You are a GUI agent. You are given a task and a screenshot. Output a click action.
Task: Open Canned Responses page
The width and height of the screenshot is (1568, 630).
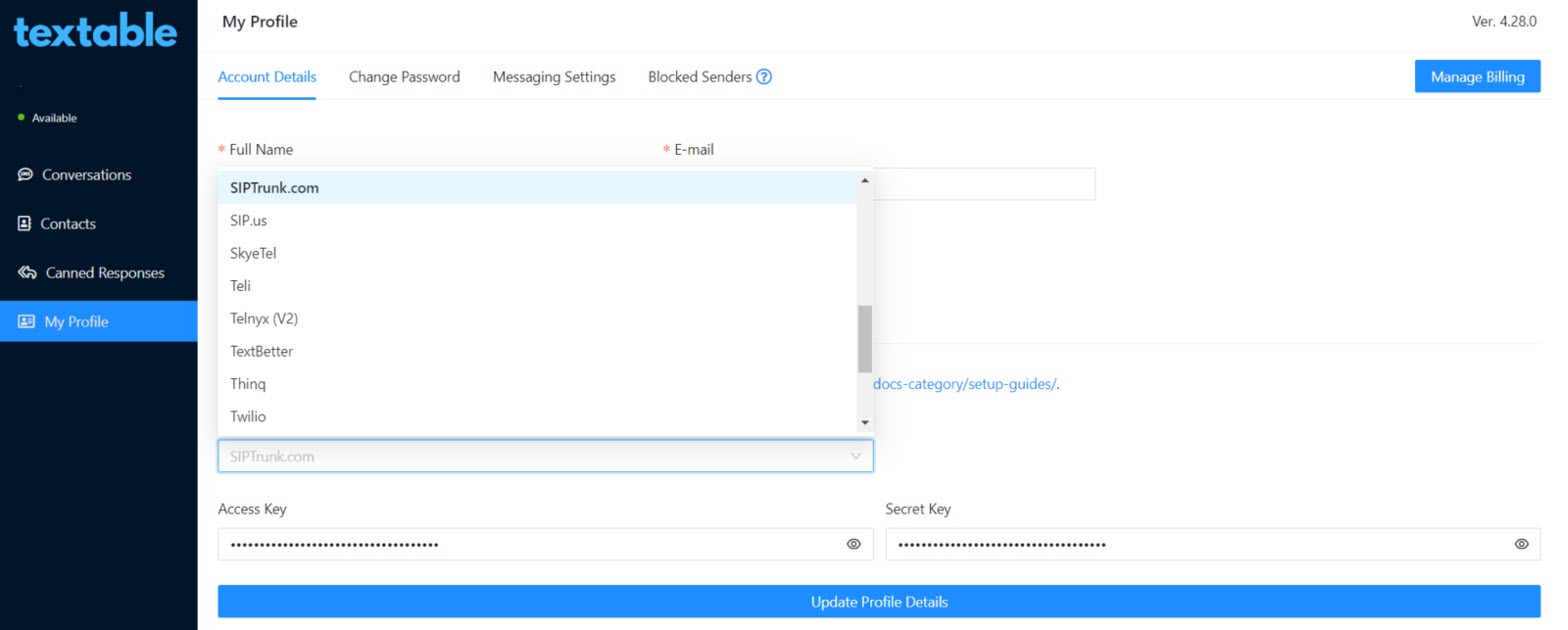(99, 272)
